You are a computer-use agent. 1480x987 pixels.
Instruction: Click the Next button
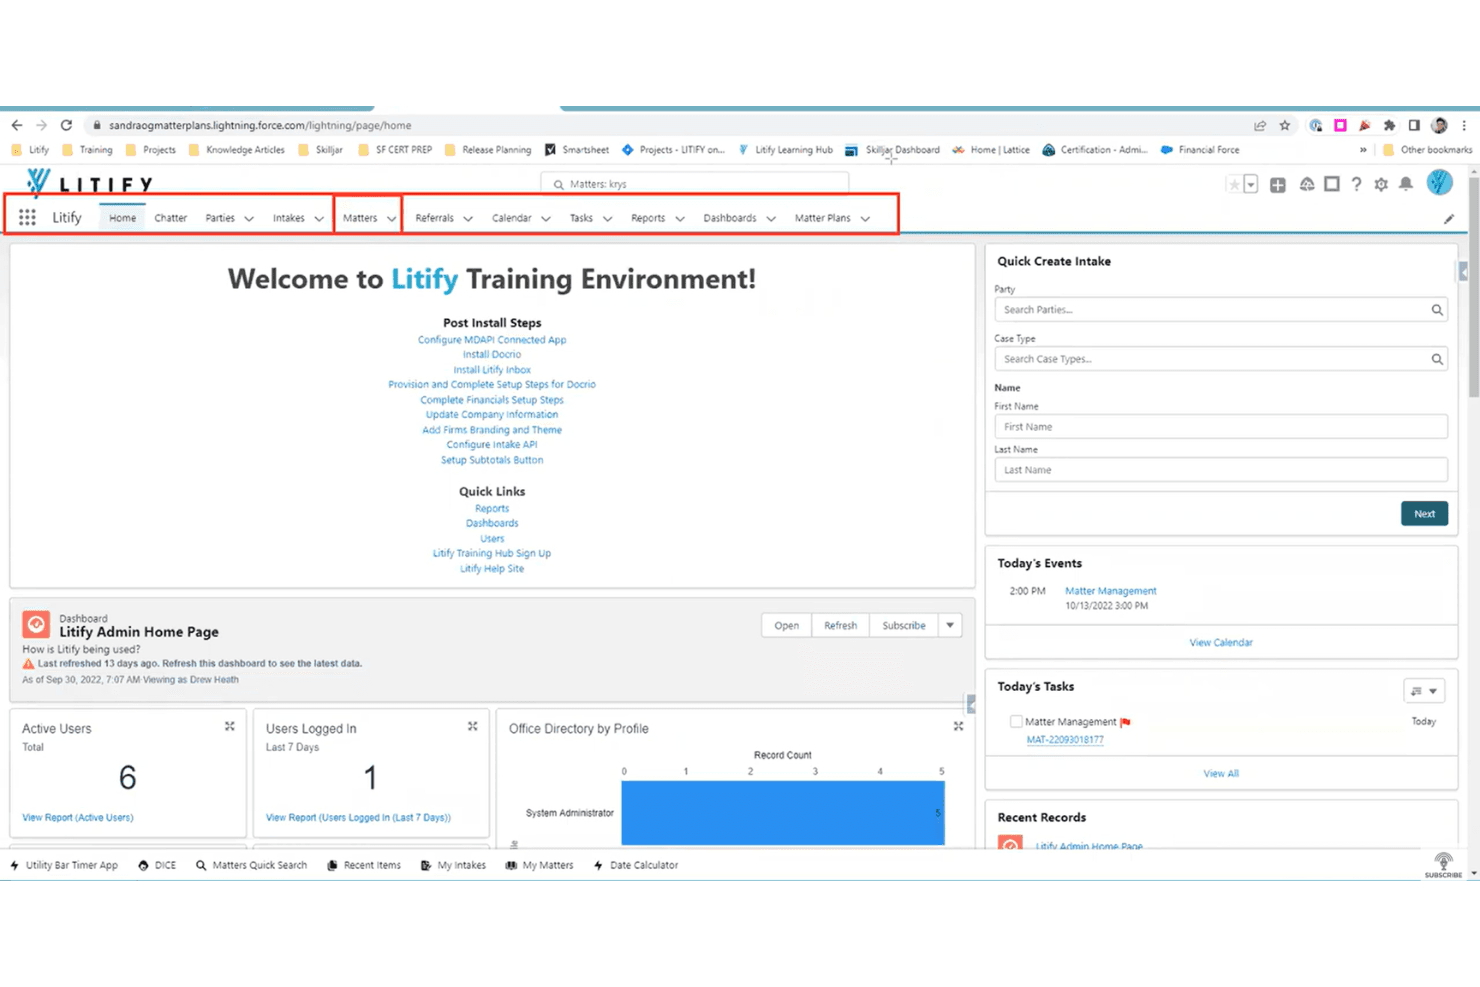pos(1424,514)
